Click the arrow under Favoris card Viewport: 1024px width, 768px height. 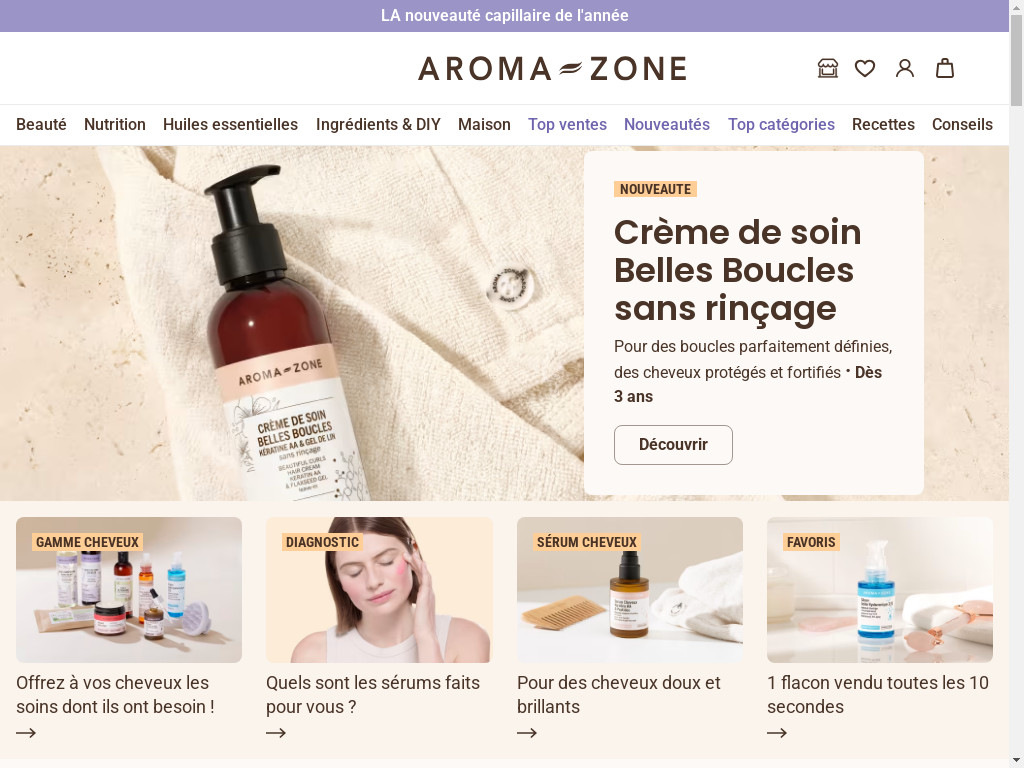pos(776,733)
